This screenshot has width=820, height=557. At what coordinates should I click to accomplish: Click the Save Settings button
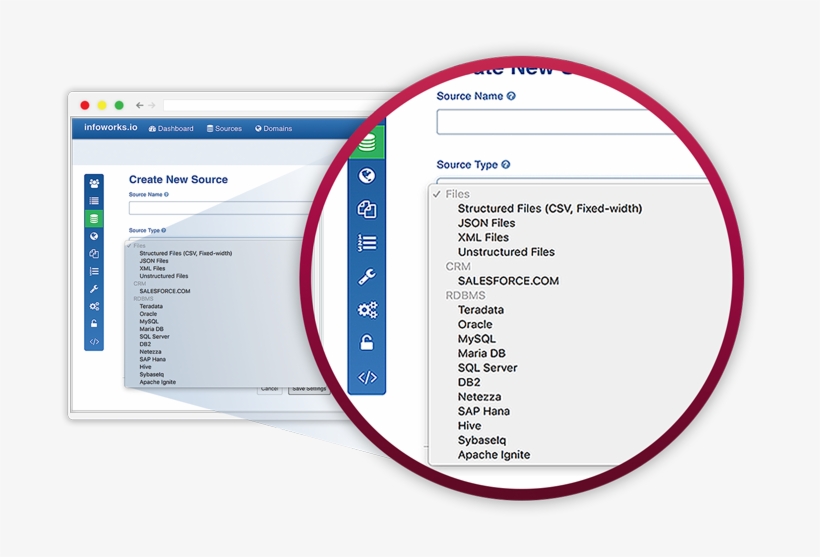coord(309,390)
